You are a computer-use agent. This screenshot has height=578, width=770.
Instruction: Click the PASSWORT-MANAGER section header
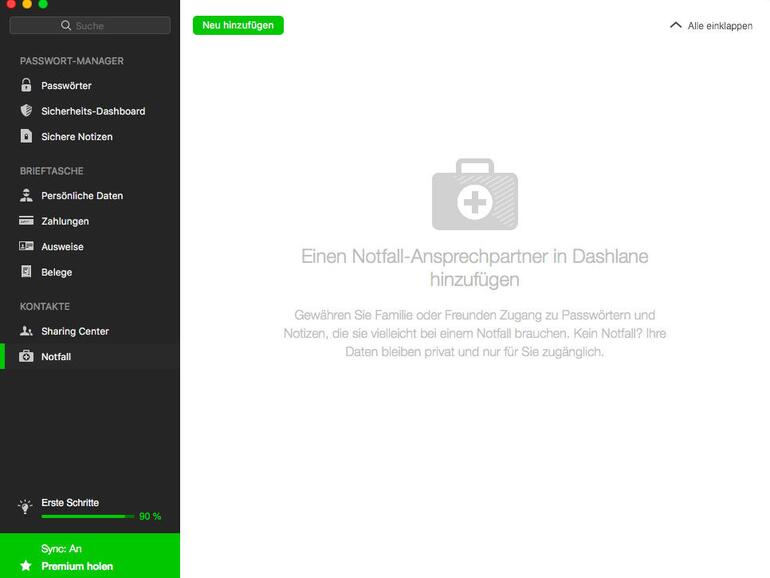tap(72, 61)
